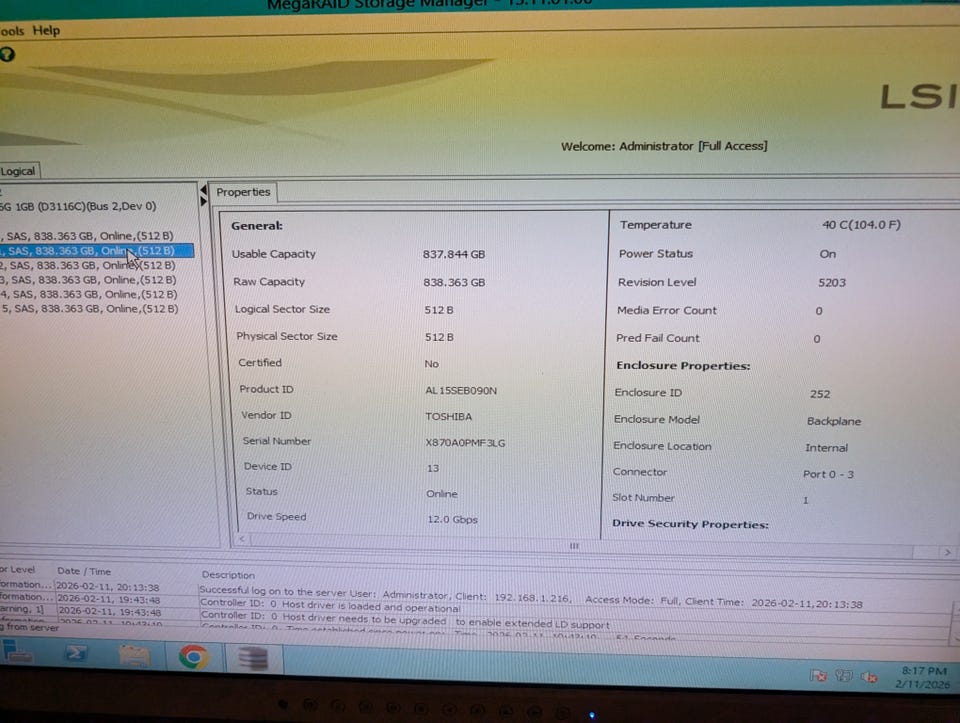Click Product ID value AL15SEB090N
Screen dimensions: 960x723
pyautogui.click(x=461, y=391)
